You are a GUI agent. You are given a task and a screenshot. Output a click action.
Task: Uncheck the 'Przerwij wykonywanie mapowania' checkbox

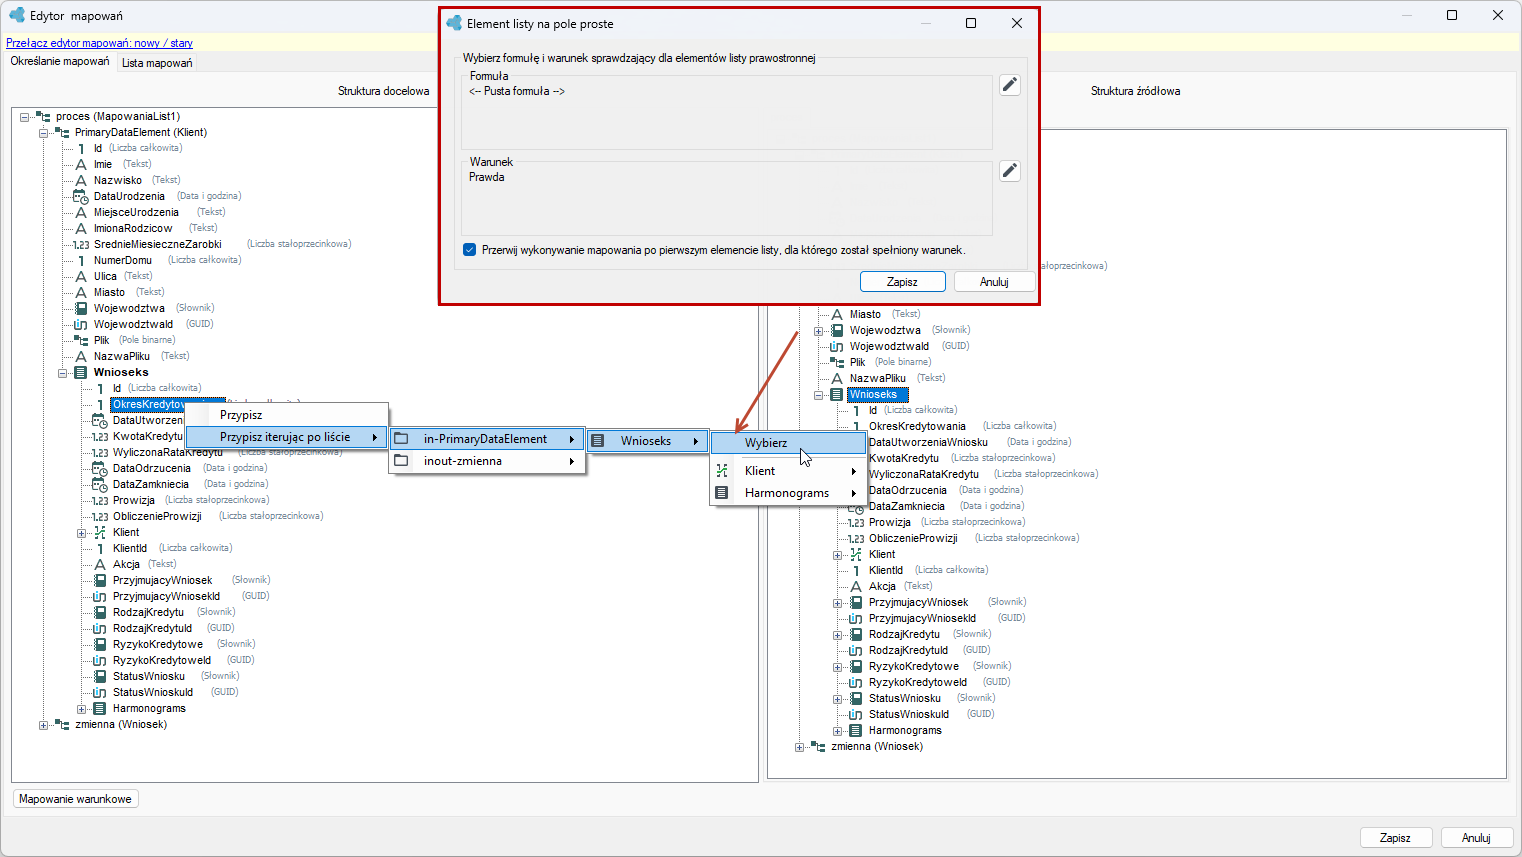(x=470, y=250)
